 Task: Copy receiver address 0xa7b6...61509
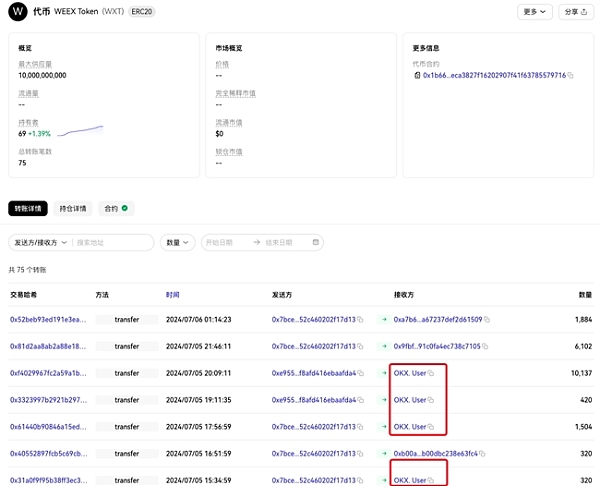487,320
